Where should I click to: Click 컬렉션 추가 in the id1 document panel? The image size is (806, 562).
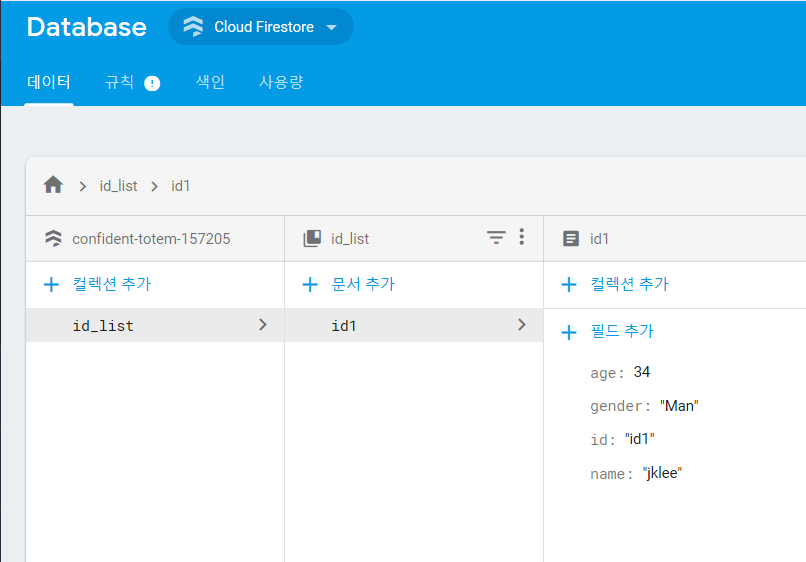(x=614, y=284)
